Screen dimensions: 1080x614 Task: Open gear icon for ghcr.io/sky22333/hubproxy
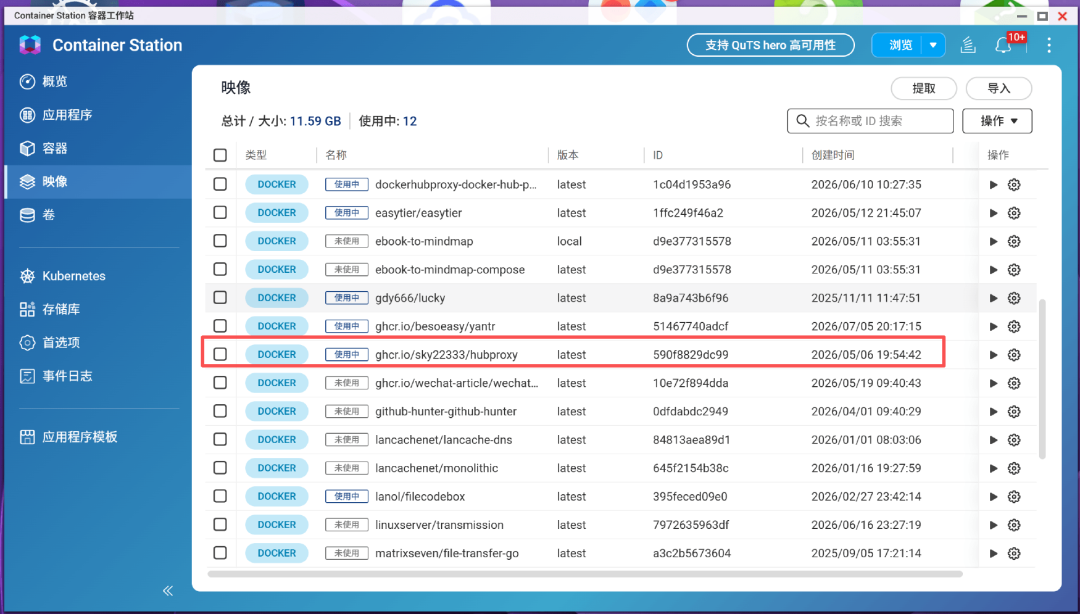1014,354
